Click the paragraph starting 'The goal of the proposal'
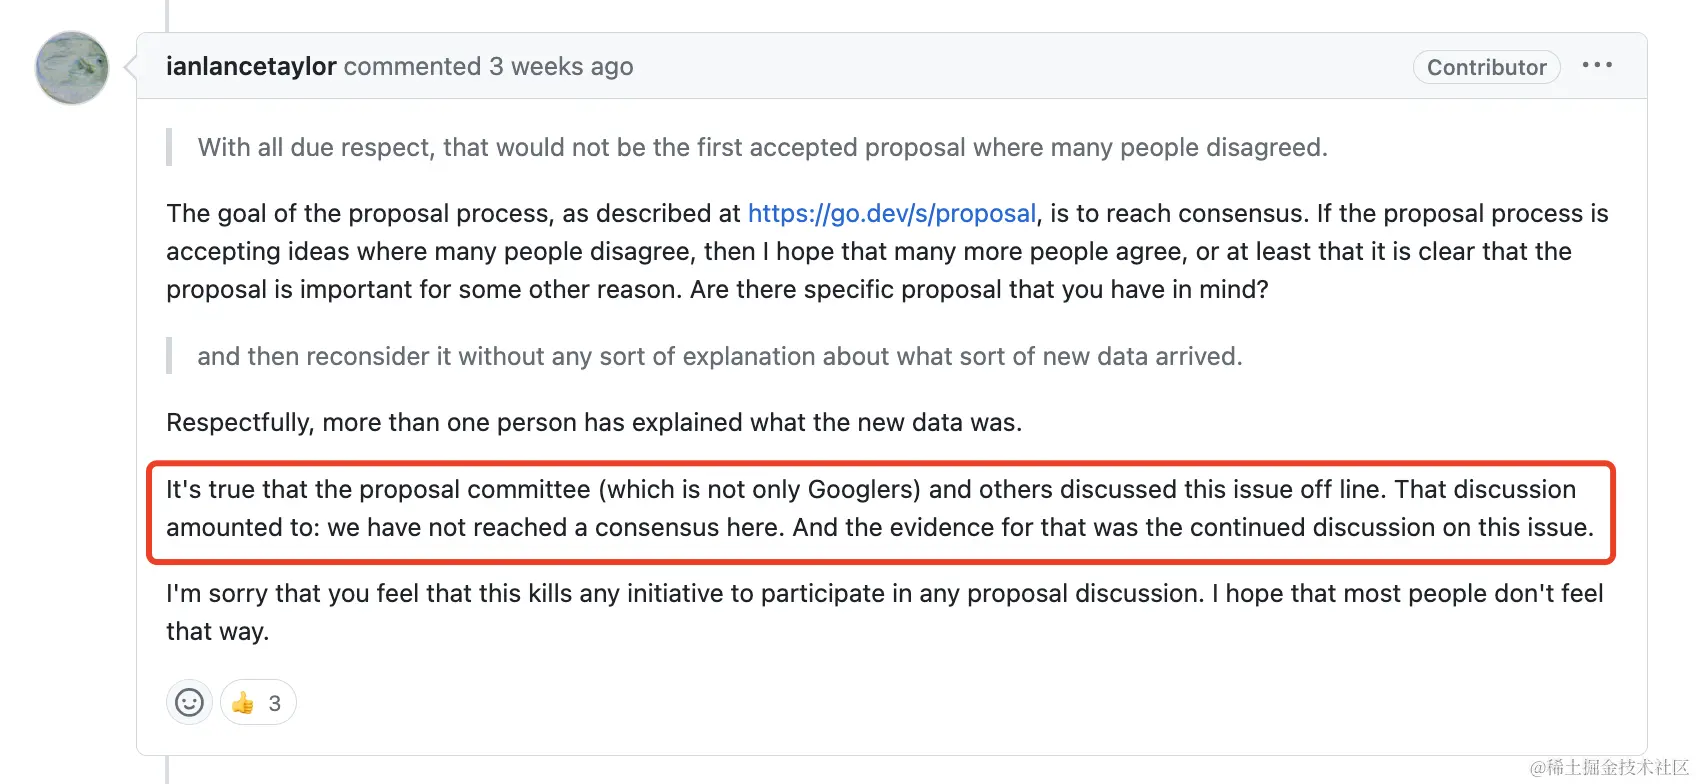Viewport: 1696px width, 784px height. (x=887, y=251)
